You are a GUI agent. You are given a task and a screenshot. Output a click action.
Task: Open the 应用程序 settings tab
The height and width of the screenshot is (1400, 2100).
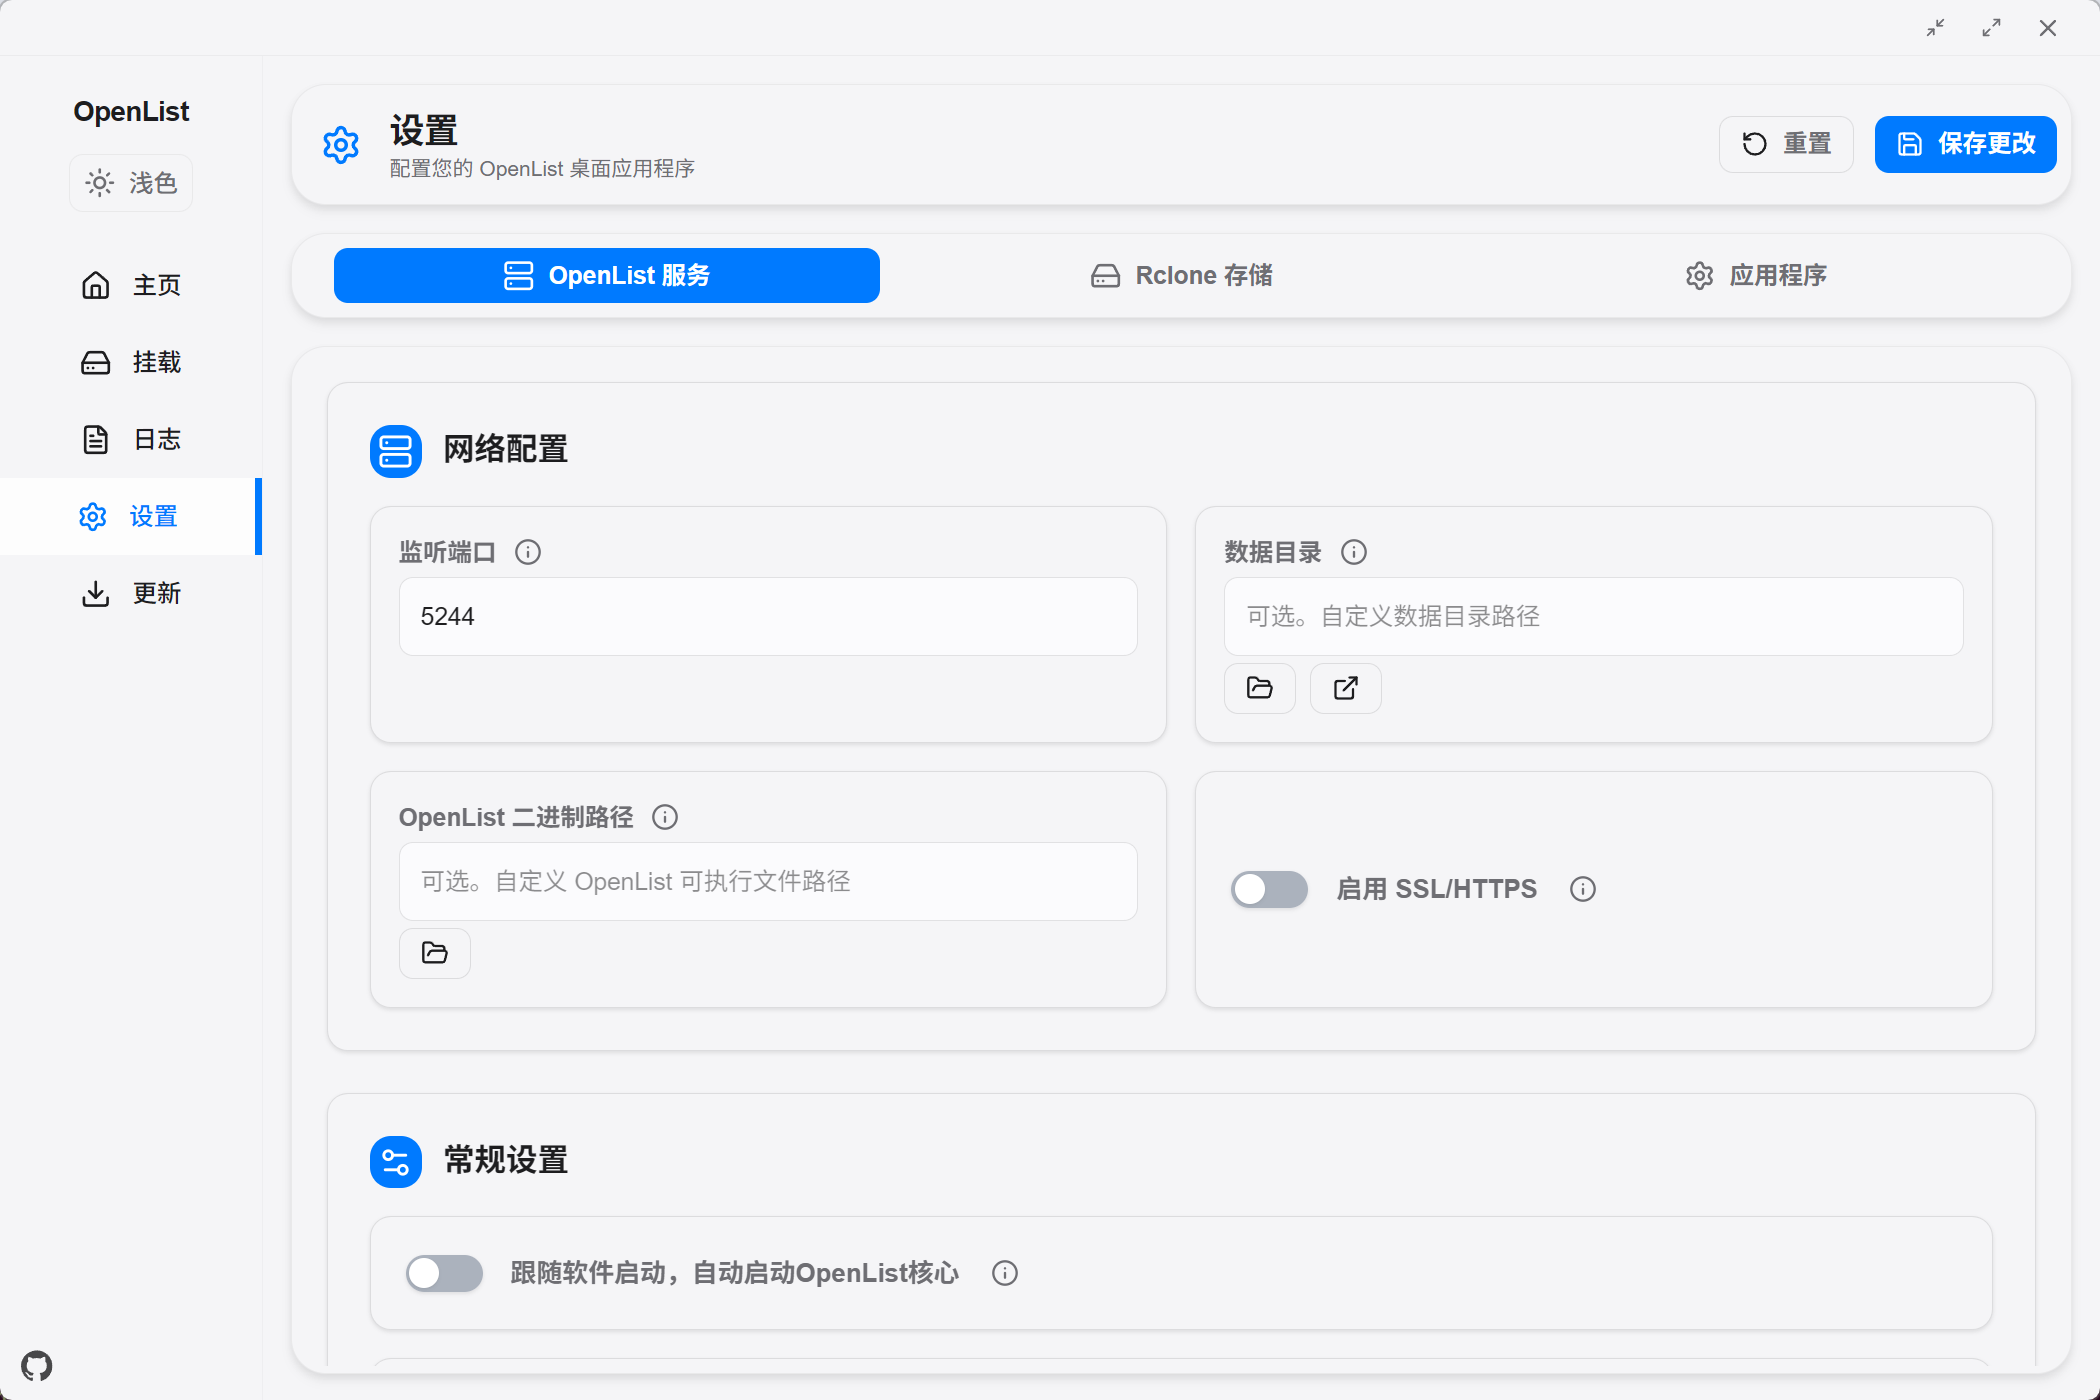click(1756, 276)
